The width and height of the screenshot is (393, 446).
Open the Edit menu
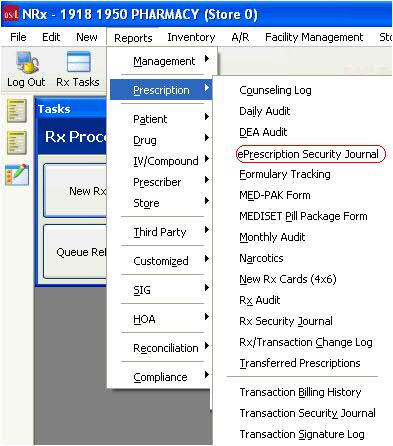51,37
